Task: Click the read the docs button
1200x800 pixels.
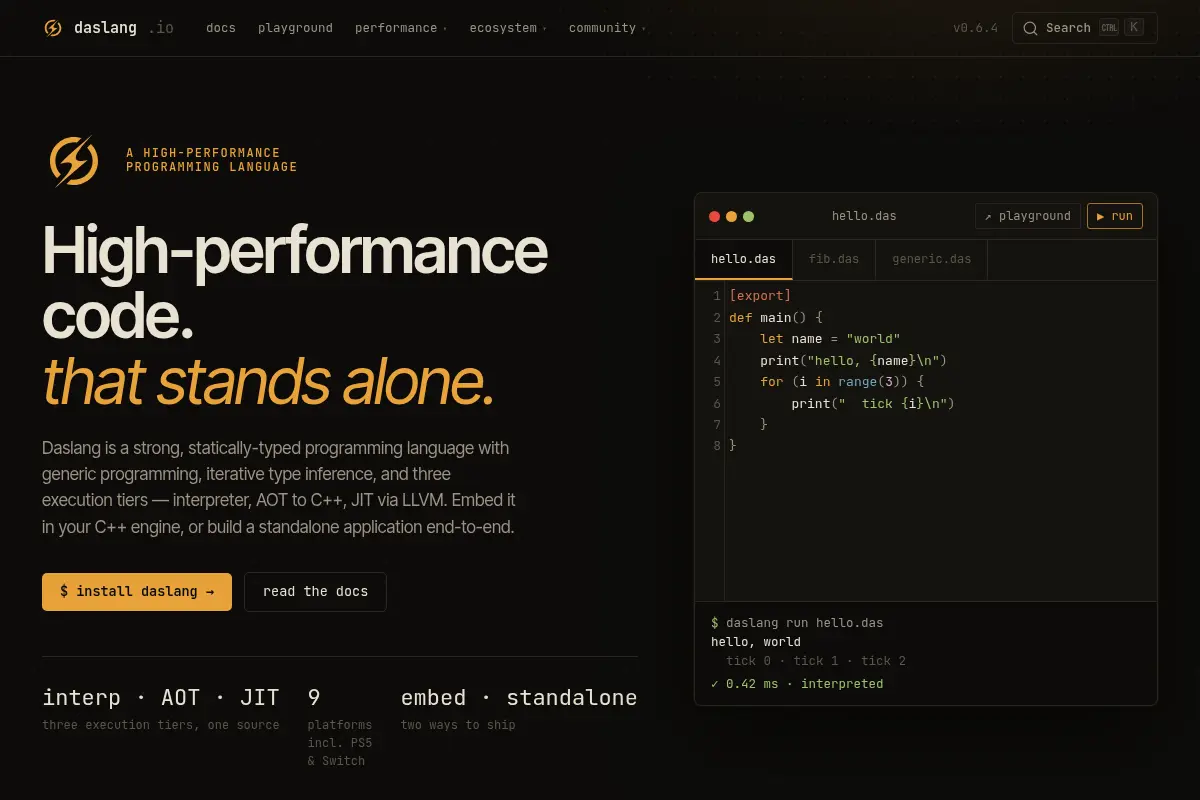Action: pos(315,592)
